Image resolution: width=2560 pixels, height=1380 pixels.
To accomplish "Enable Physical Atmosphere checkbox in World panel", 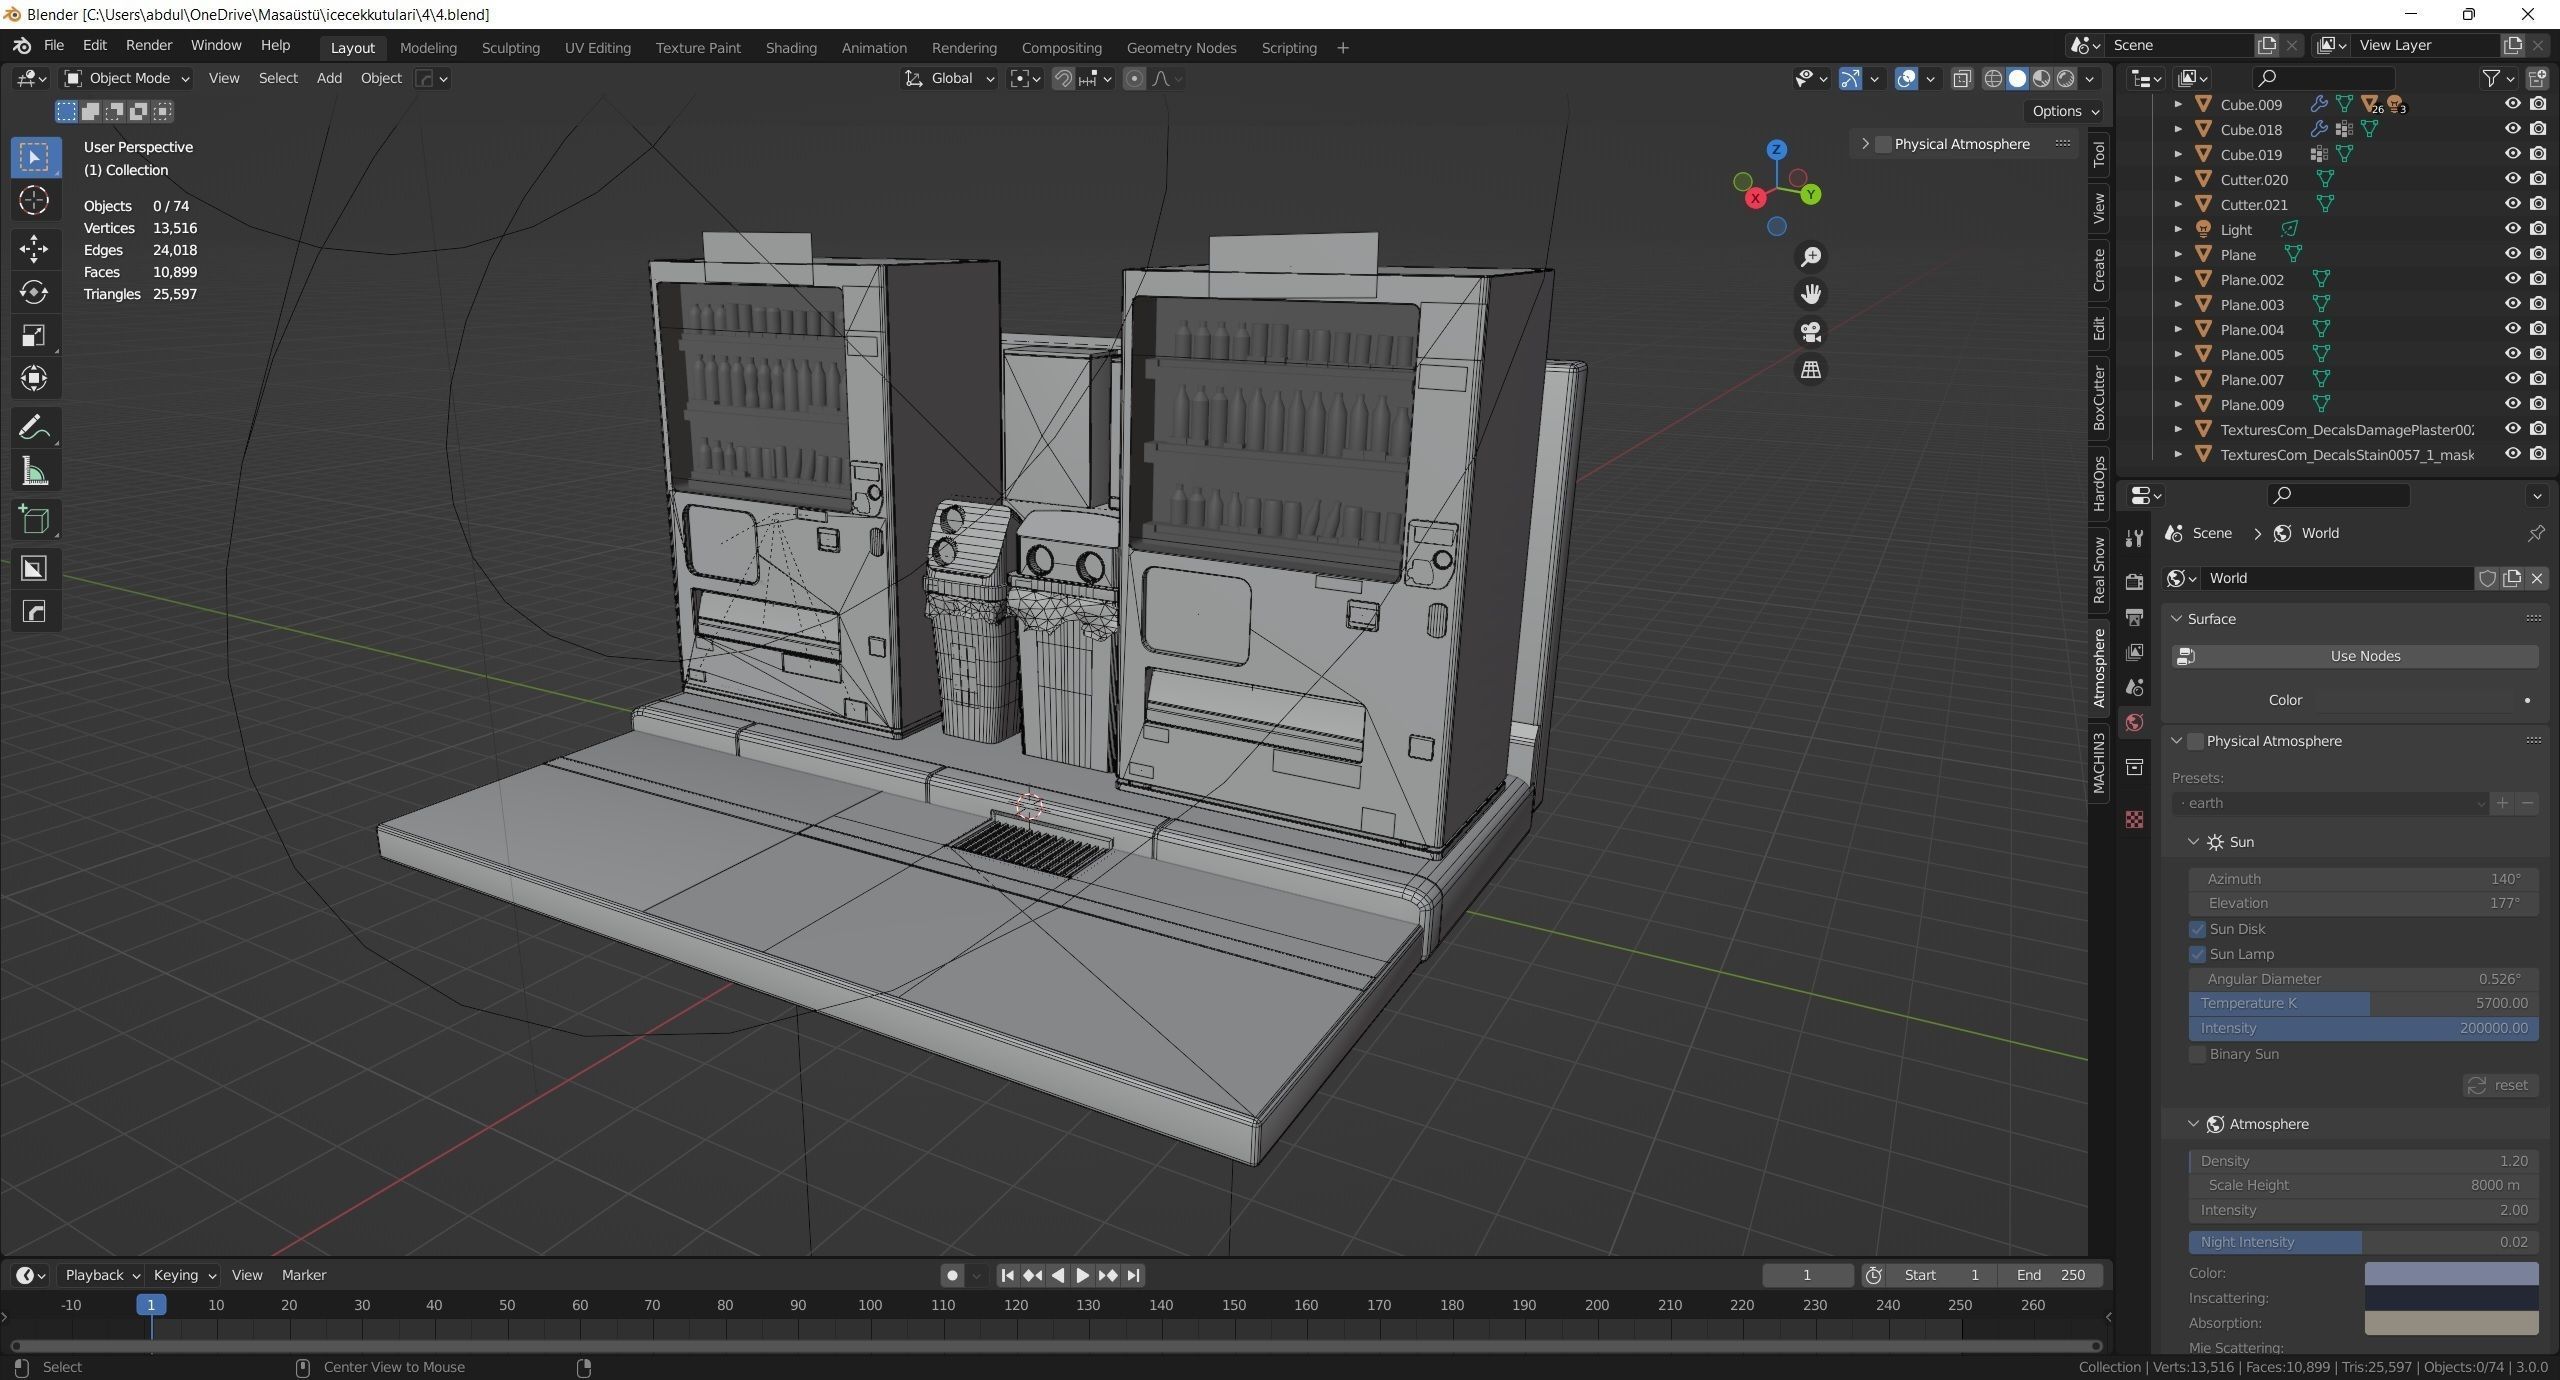I will [x=2195, y=741].
